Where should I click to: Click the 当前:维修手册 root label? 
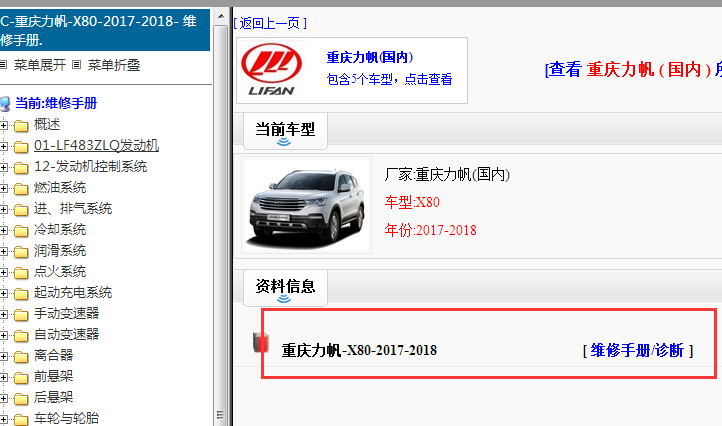point(56,103)
